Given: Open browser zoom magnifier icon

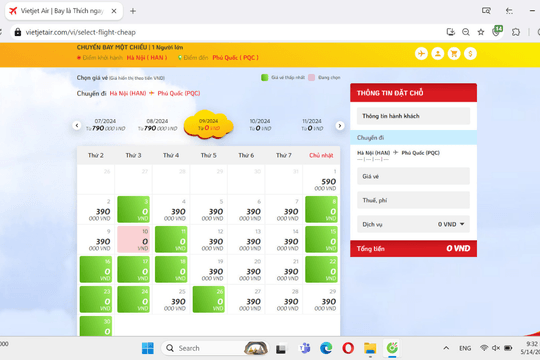Looking at the screenshot, I should pyautogui.click(x=466, y=32).
